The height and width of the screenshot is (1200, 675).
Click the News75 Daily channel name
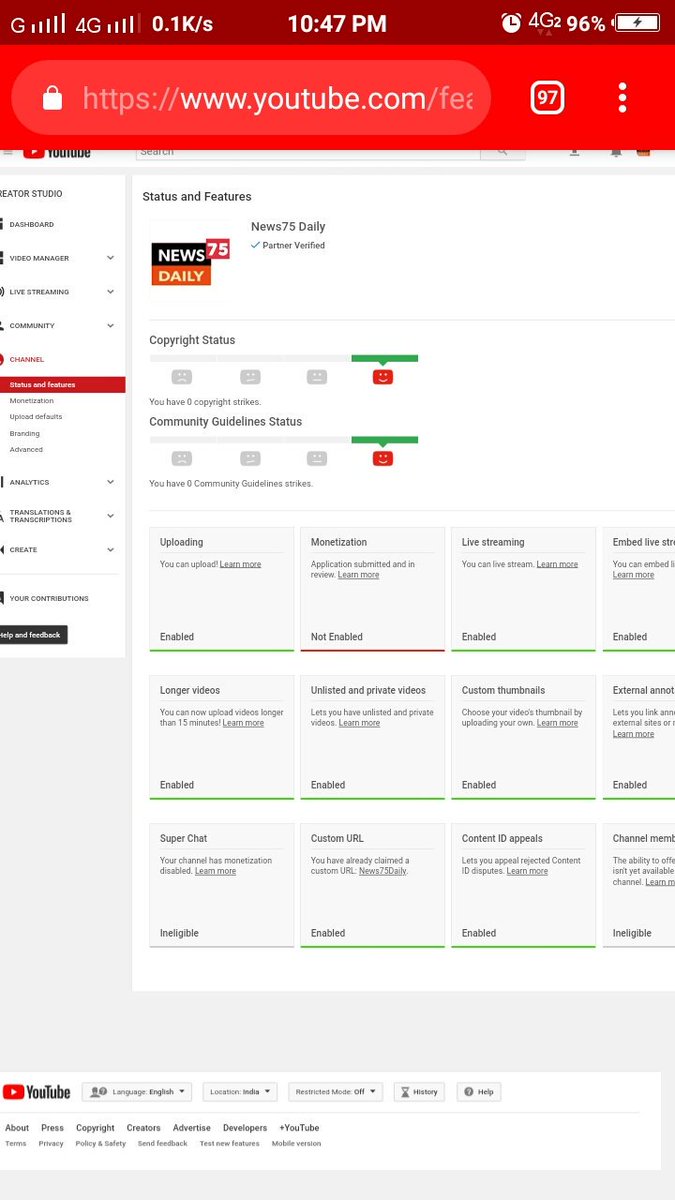pos(288,227)
